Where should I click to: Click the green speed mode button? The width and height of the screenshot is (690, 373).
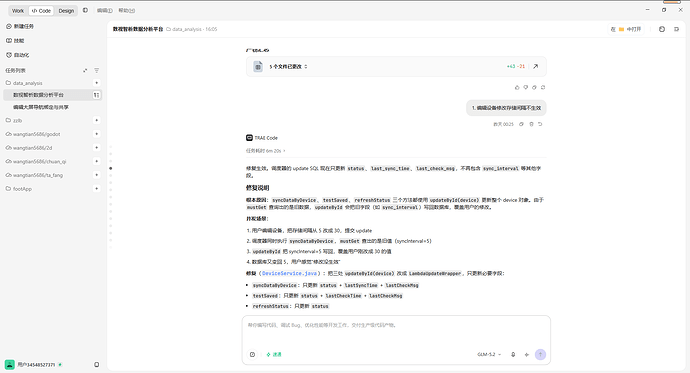click(x=274, y=355)
